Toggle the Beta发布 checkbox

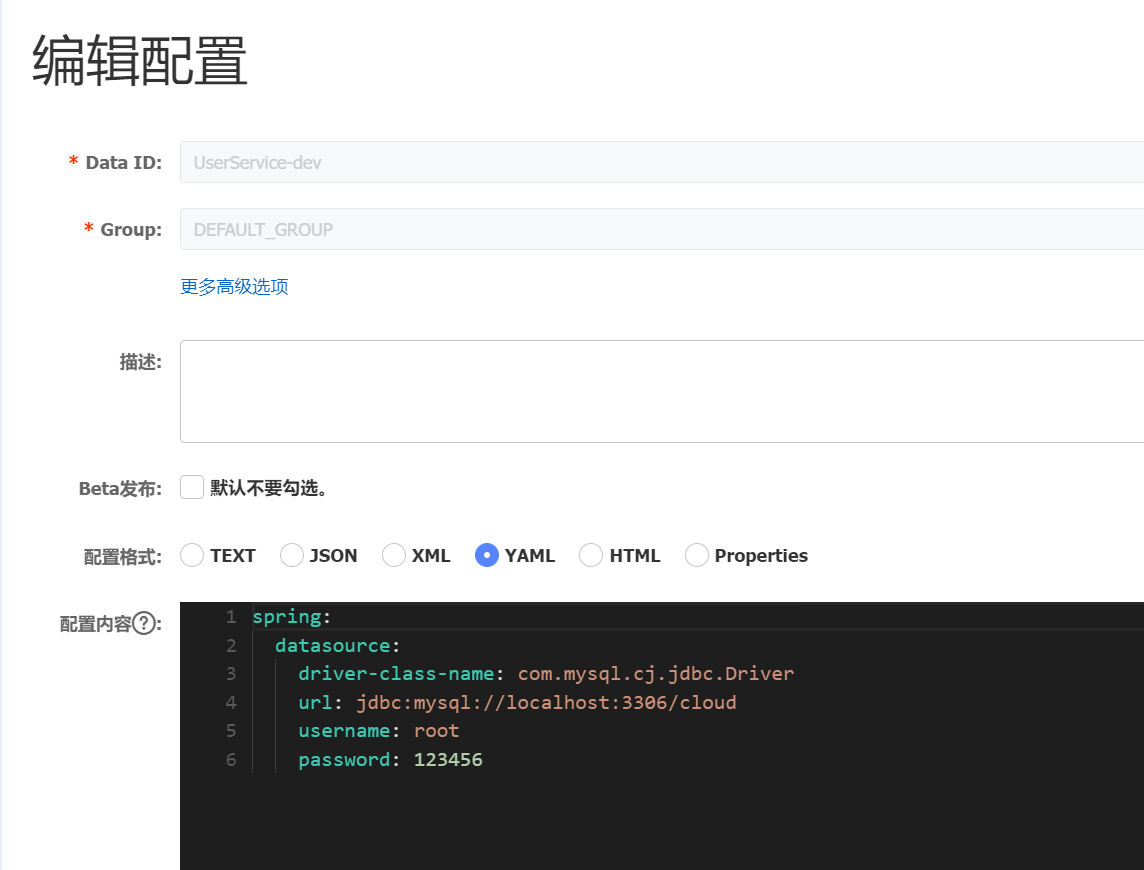coord(192,487)
